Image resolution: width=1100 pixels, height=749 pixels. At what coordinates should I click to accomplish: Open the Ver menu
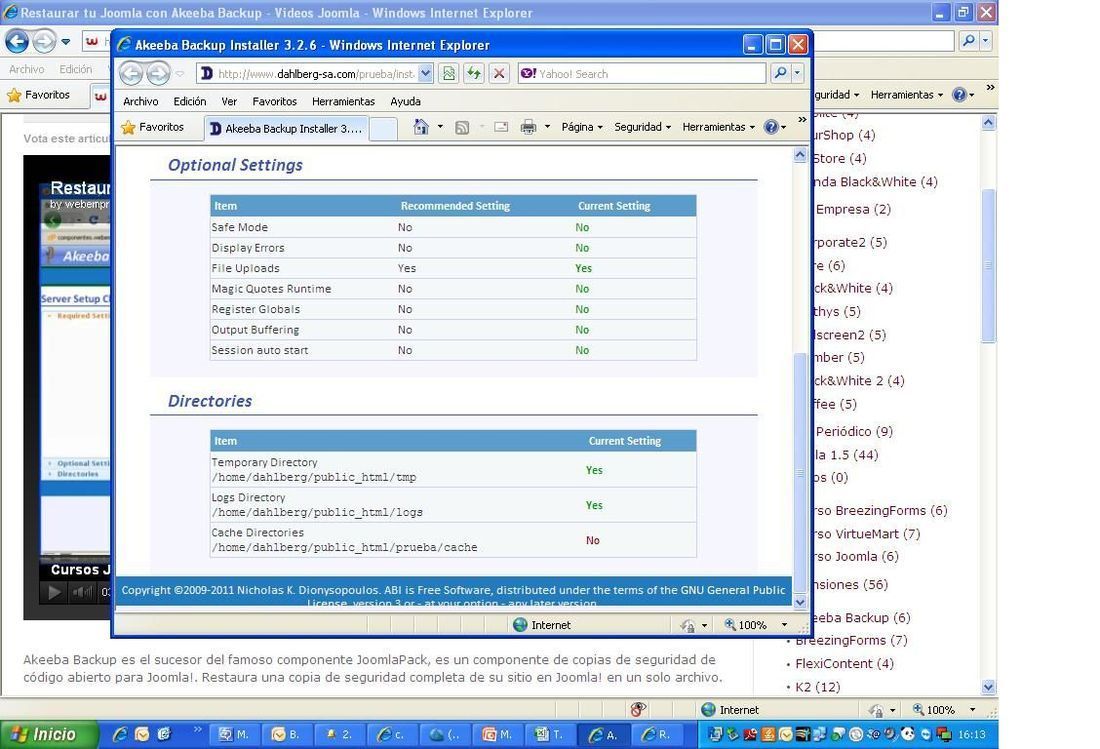[229, 101]
